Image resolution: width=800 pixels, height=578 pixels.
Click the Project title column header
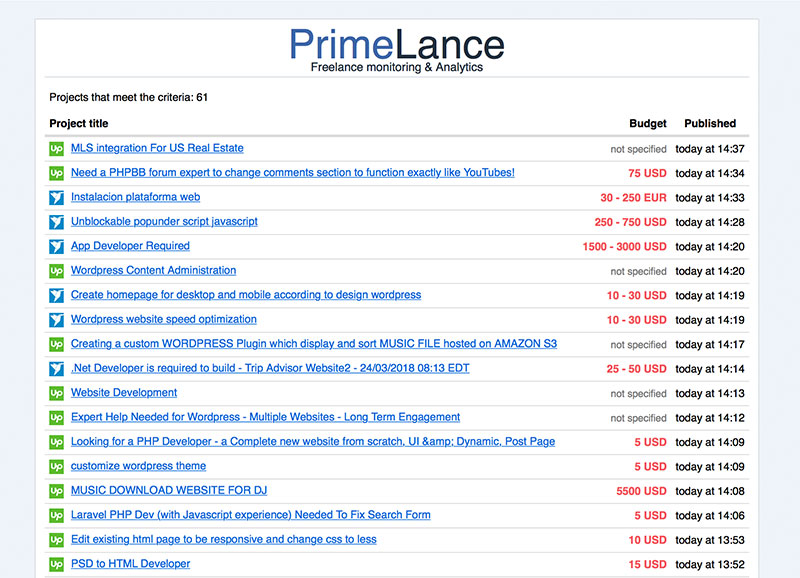(79, 123)
